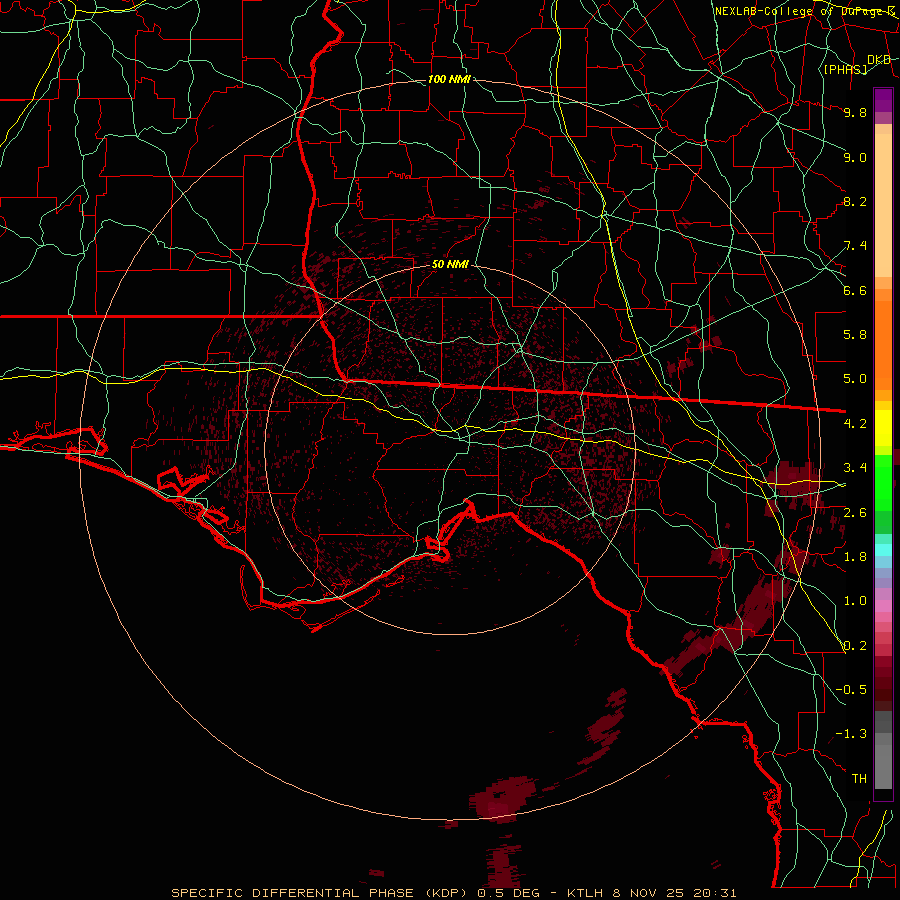
Task: Pick the pink band near 1.0 on scale
Action: coord(883,606)
